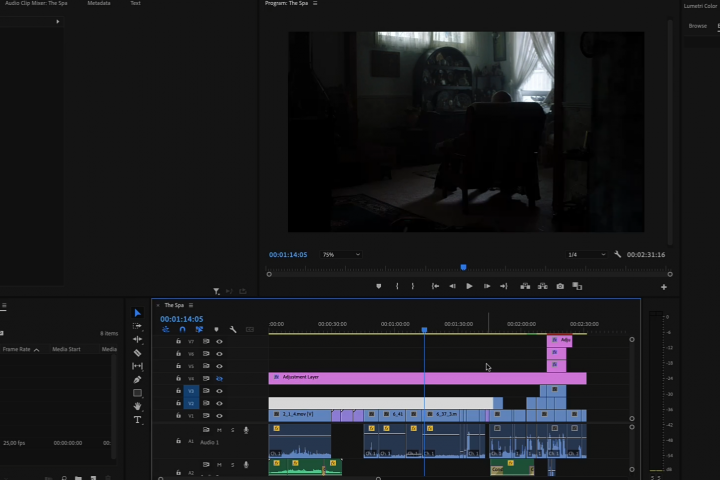Toggle Linked Selection in timeline
720x480 pixels.
click(x=199, y=329)
